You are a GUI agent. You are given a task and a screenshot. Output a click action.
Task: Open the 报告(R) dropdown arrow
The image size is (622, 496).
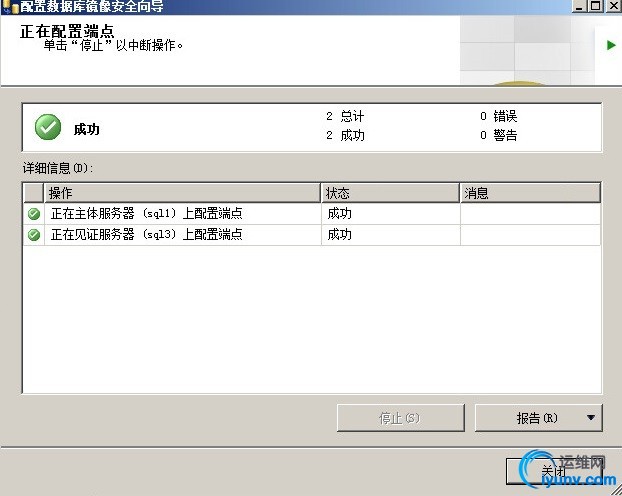[x=591, y=417]
